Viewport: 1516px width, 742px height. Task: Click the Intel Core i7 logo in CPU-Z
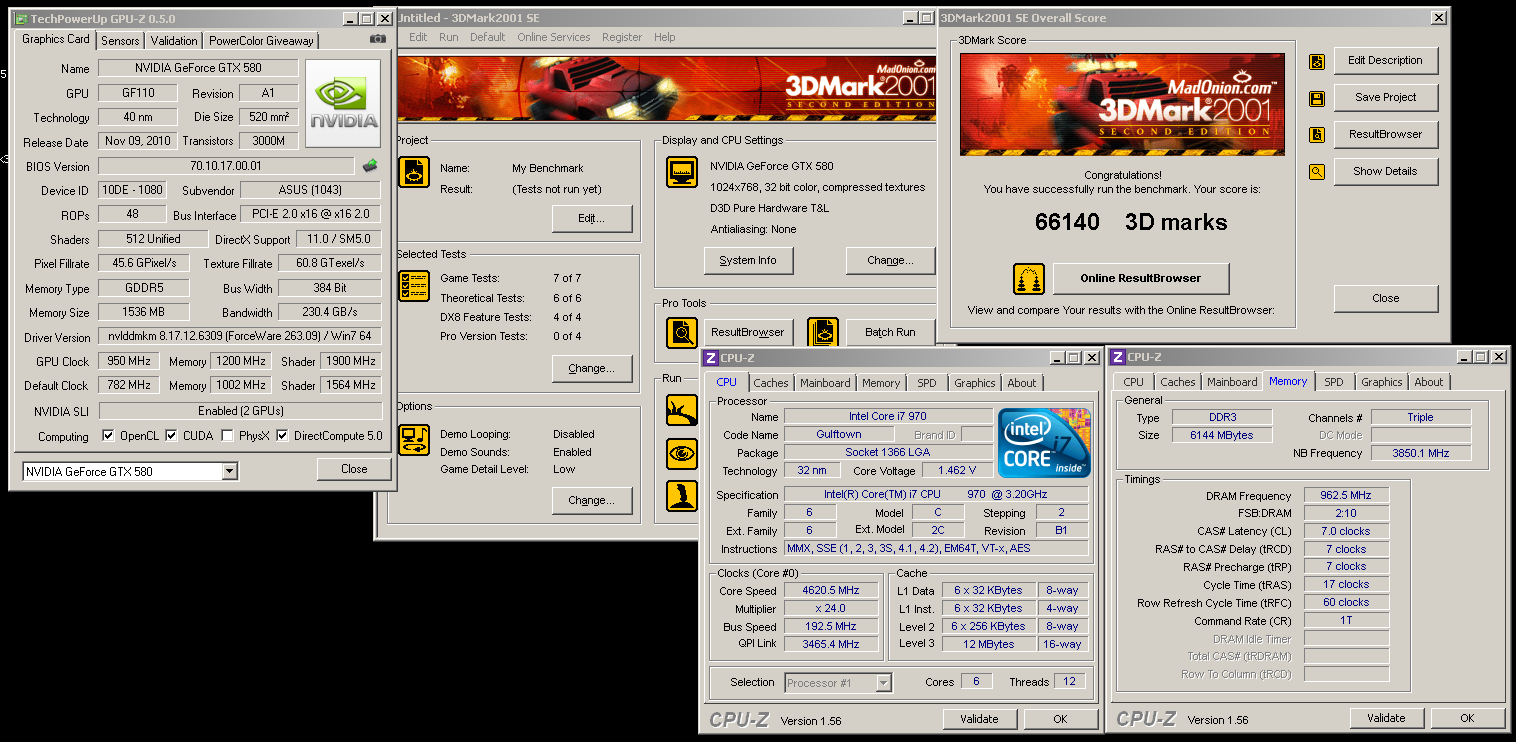pyautogui.click(x=1044, y=442)
